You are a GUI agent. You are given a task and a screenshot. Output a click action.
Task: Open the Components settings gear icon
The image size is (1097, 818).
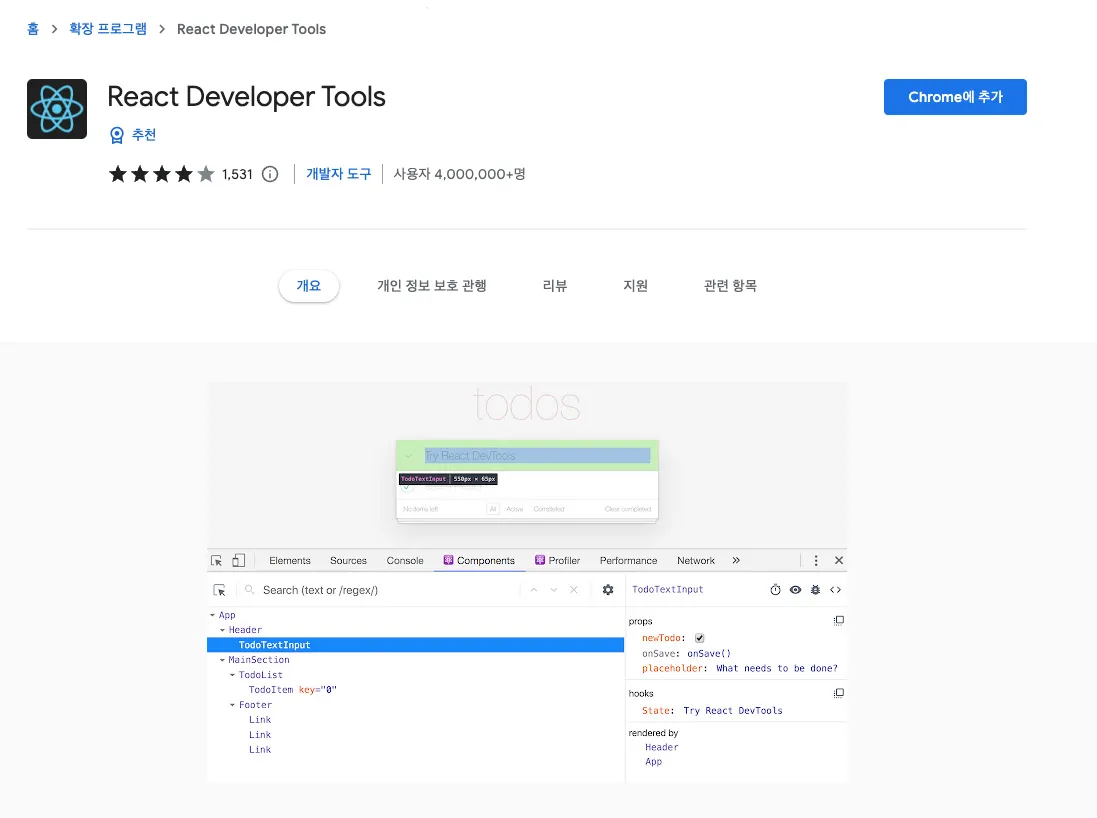608,590
